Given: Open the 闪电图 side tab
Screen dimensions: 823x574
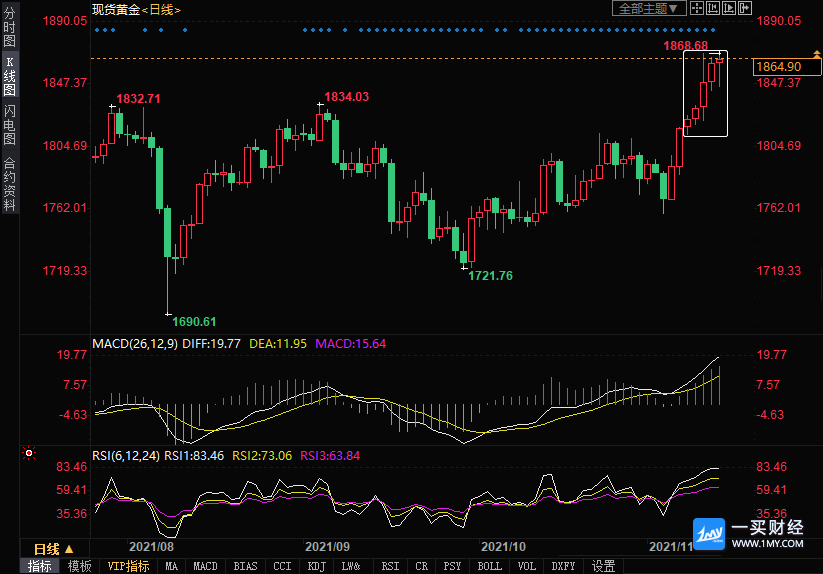Looking at the screenshot, I should tap(9, 125).
